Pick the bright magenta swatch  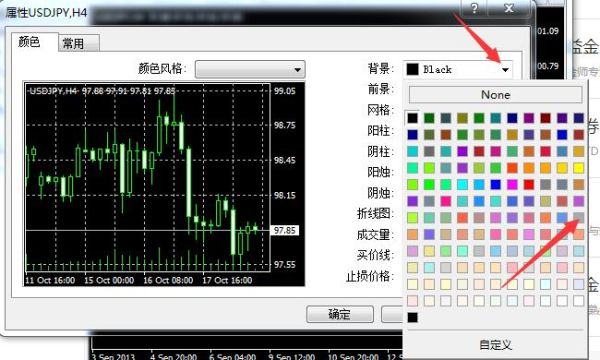512,184
